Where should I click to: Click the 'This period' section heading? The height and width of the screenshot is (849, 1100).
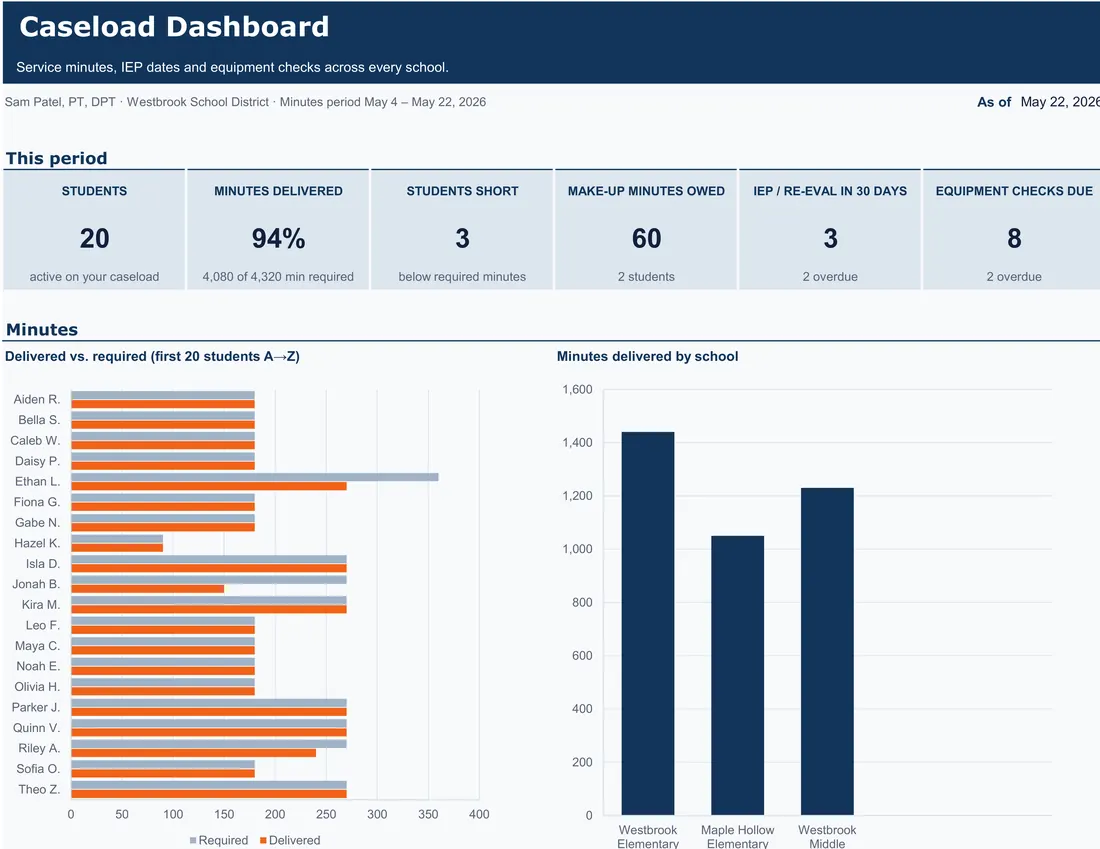coord(56,158)
